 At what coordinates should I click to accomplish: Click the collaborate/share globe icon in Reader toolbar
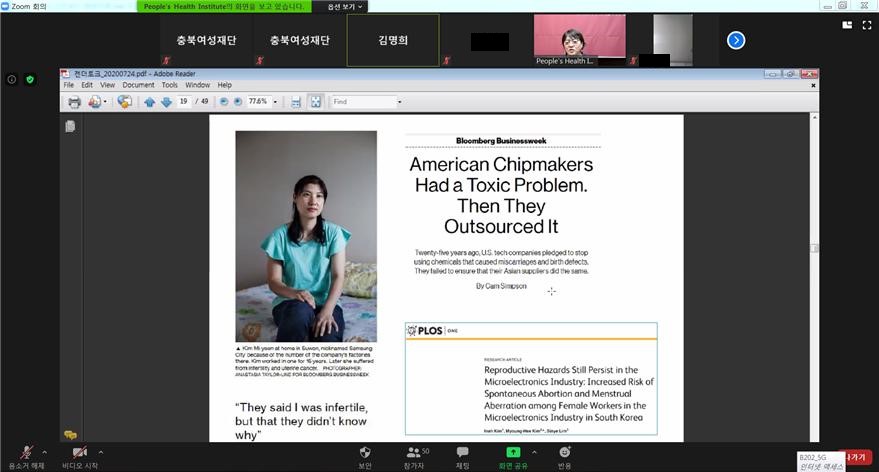pos(124,101)
